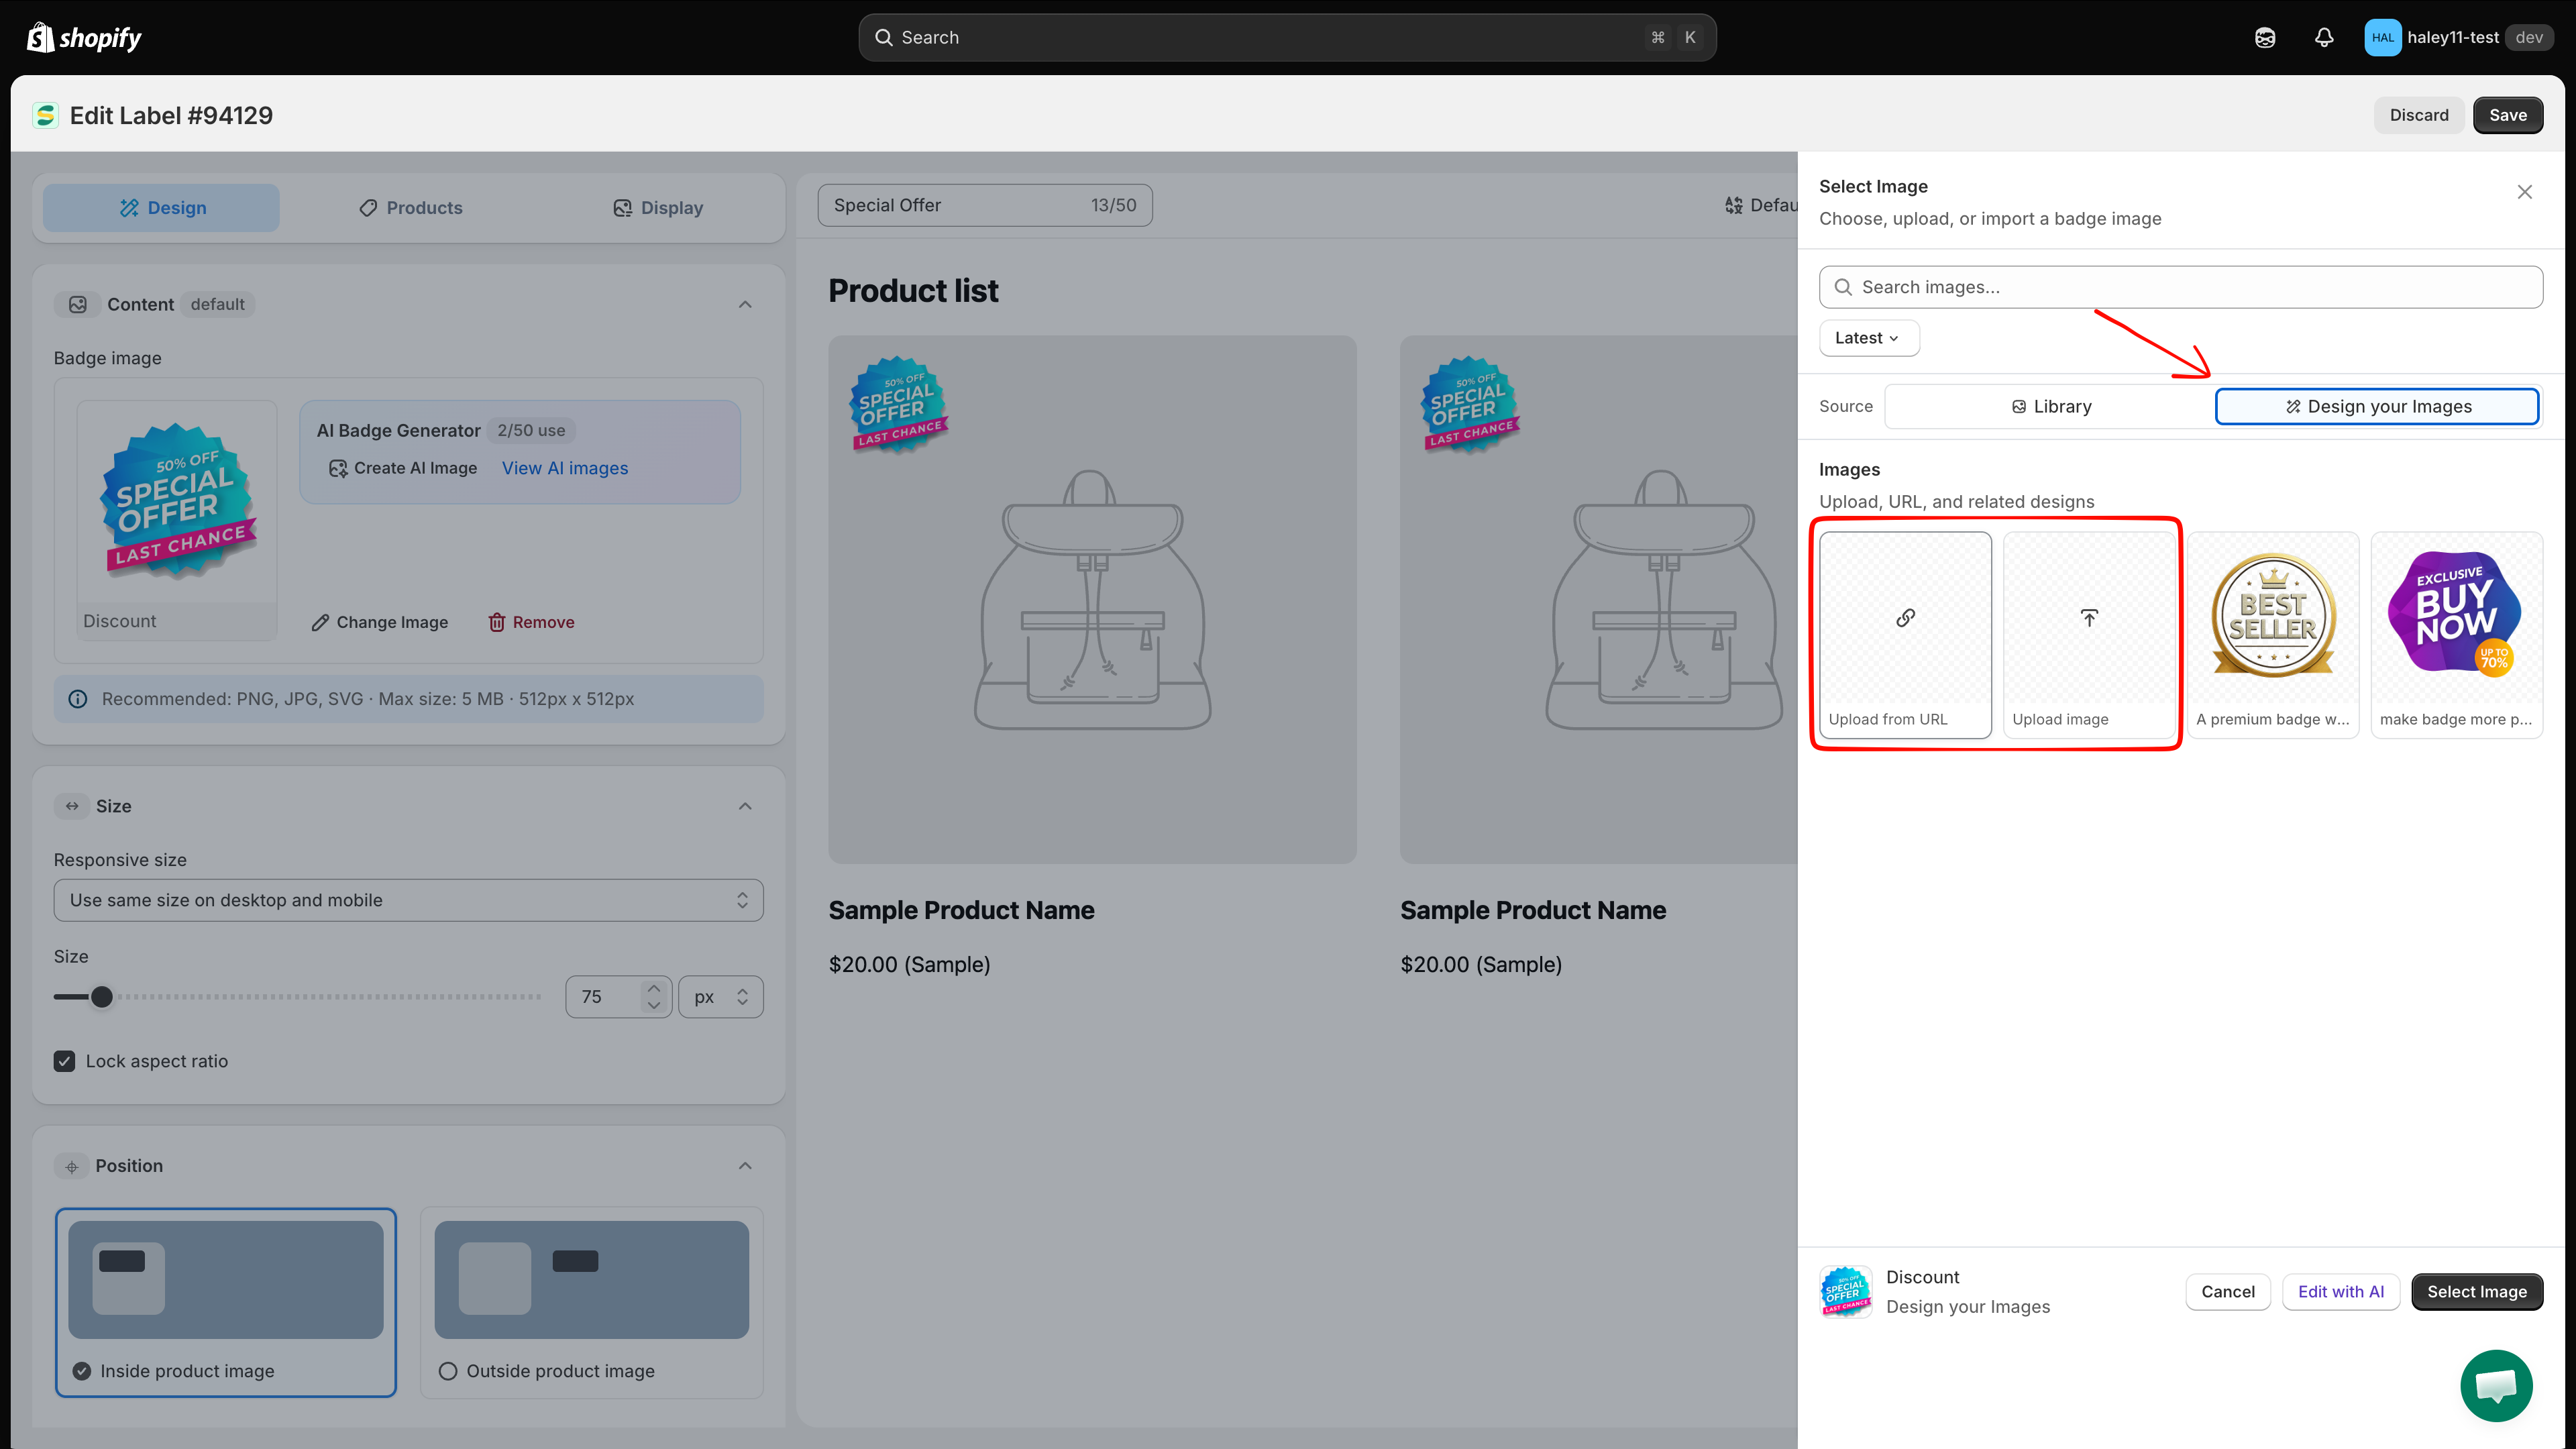Click the Discard button

[x=2418, y=115]
